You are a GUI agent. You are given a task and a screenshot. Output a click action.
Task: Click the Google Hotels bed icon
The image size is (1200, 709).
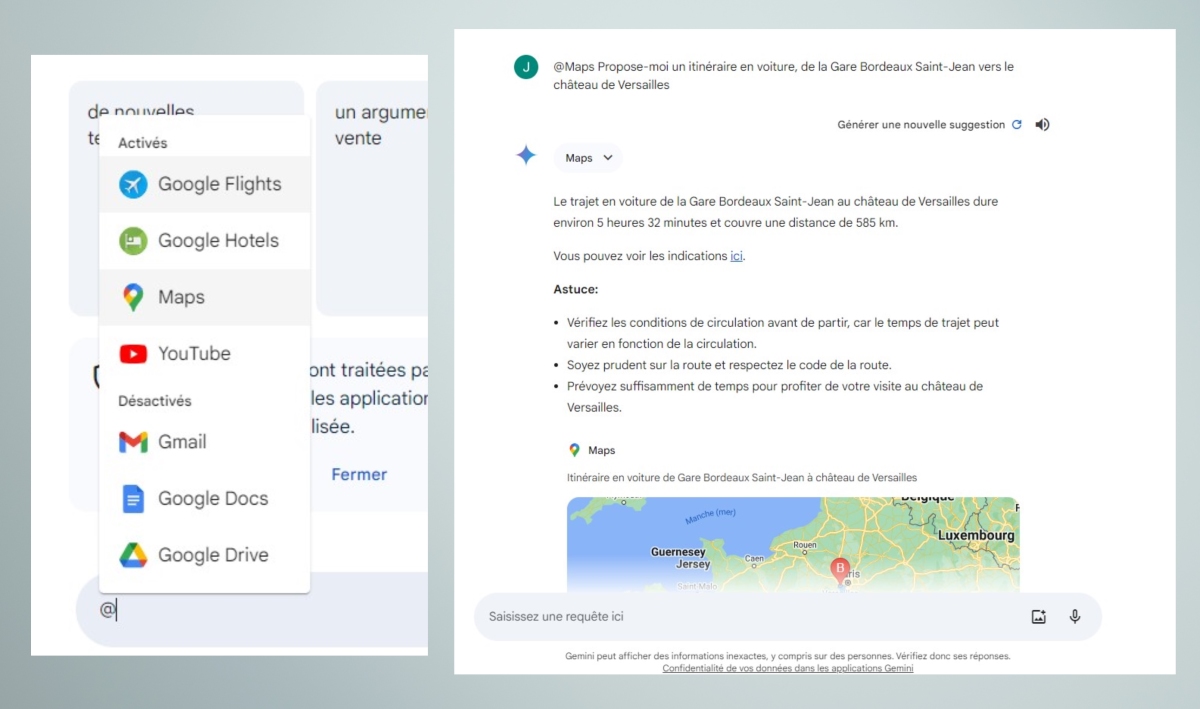133,241
